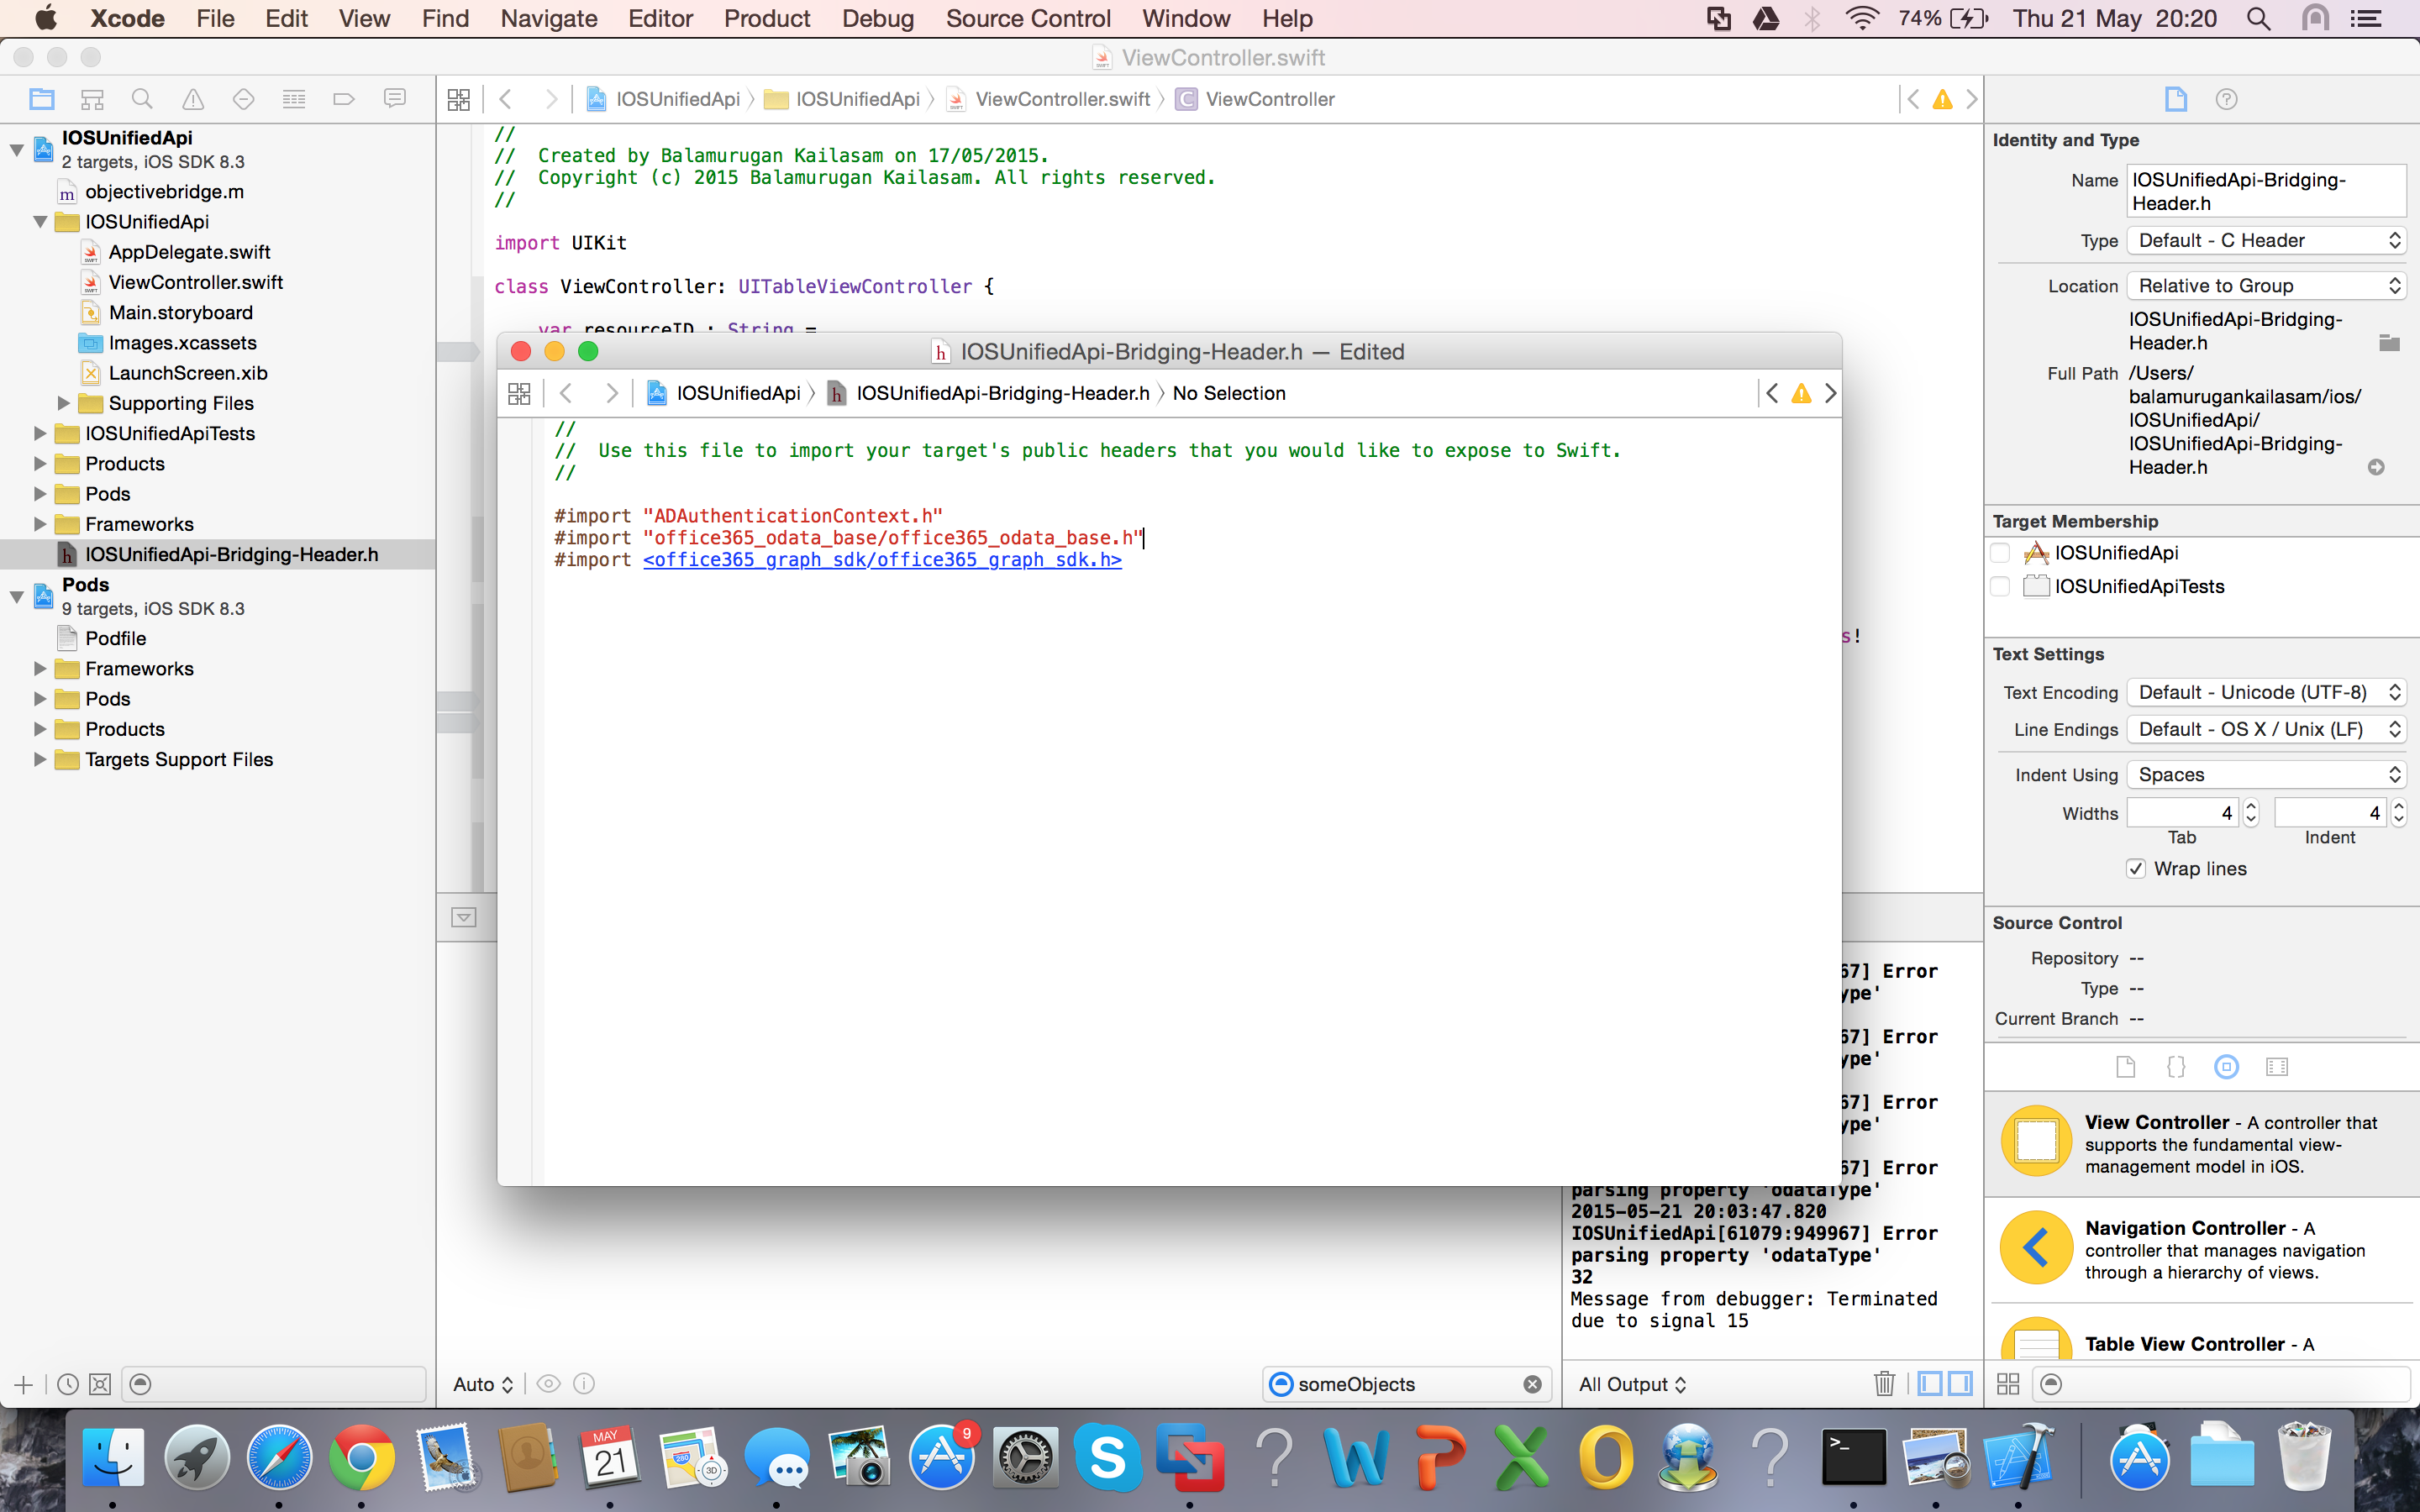Show the File Template library icon
The width and height of the screenshot is (2420, 1512).
pyautogui.click(x=2126, y=1067)
